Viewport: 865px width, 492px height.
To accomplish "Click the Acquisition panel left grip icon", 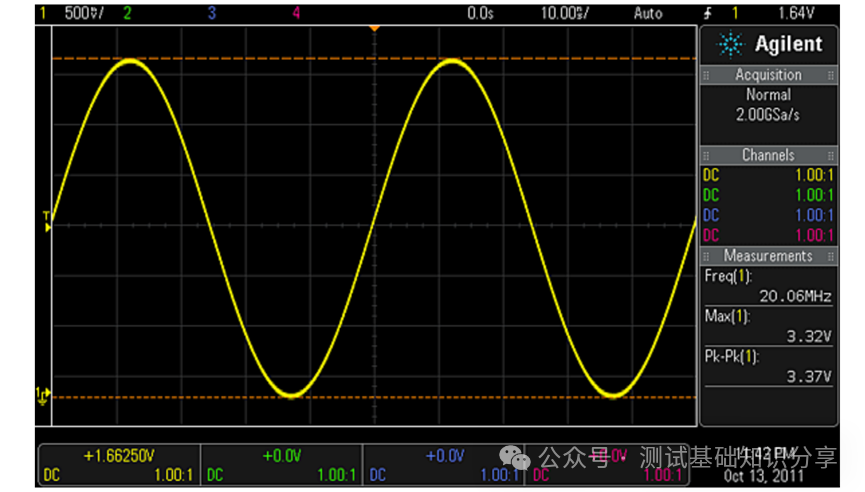I will (x=706, y=76).
